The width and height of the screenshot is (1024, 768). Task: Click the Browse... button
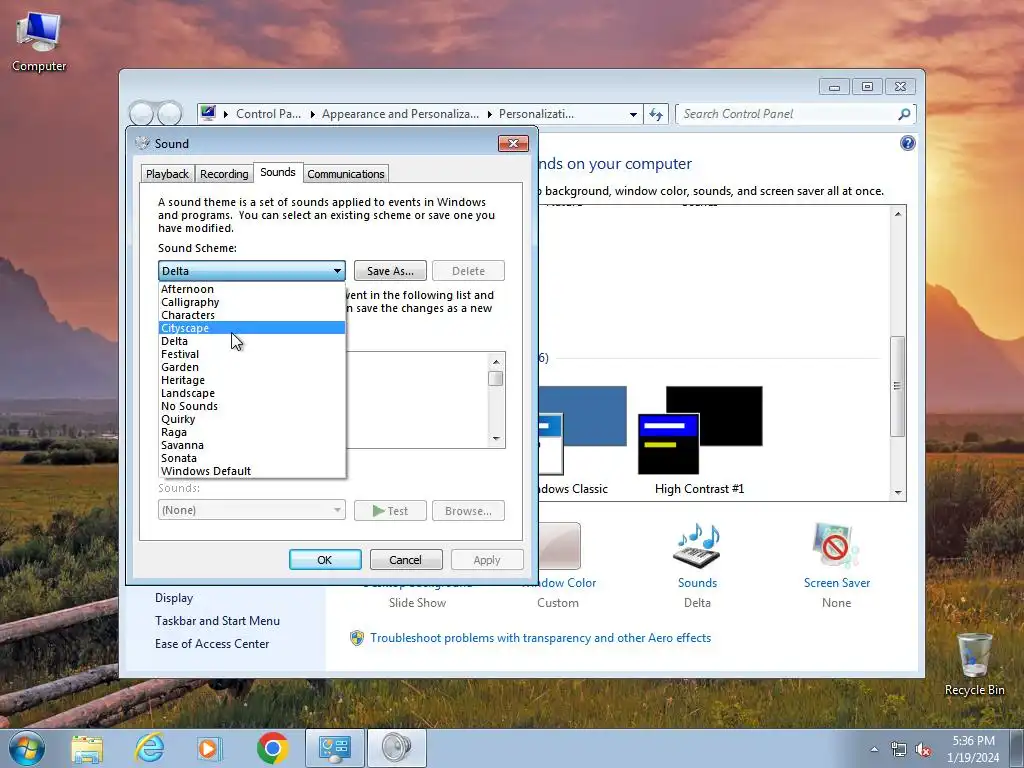pos(468,511)
